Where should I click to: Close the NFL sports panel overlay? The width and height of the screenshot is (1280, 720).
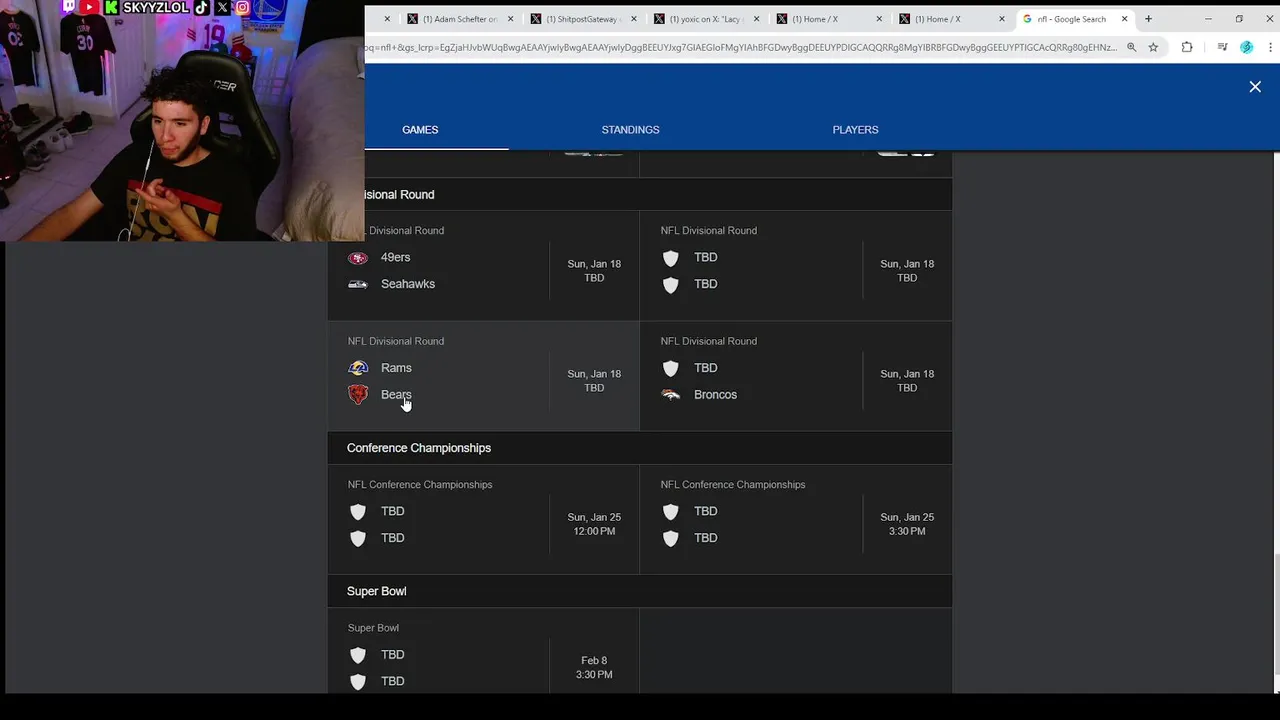tap(1255, 87)
